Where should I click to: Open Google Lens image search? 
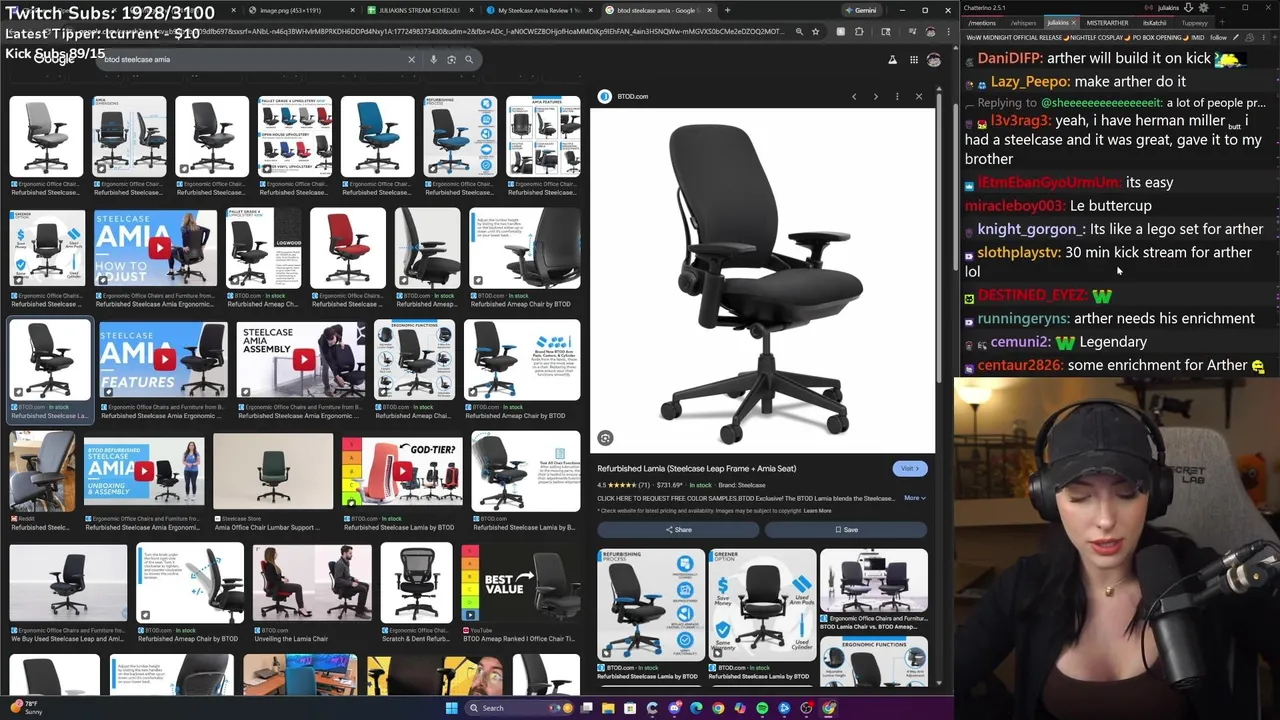451,59
